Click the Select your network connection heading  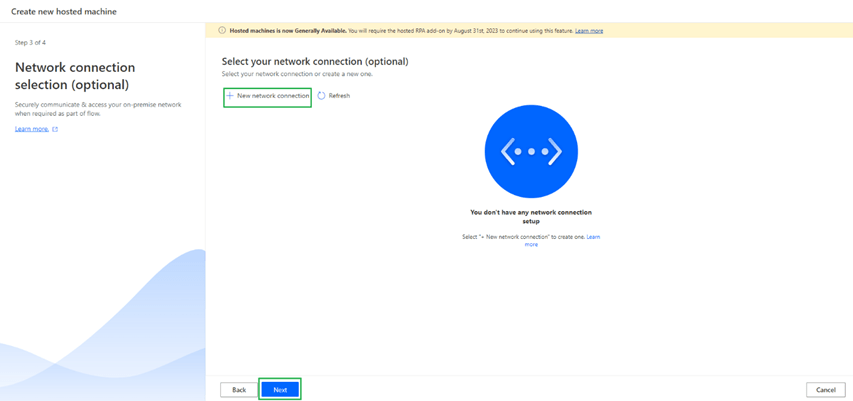point(314,62)
